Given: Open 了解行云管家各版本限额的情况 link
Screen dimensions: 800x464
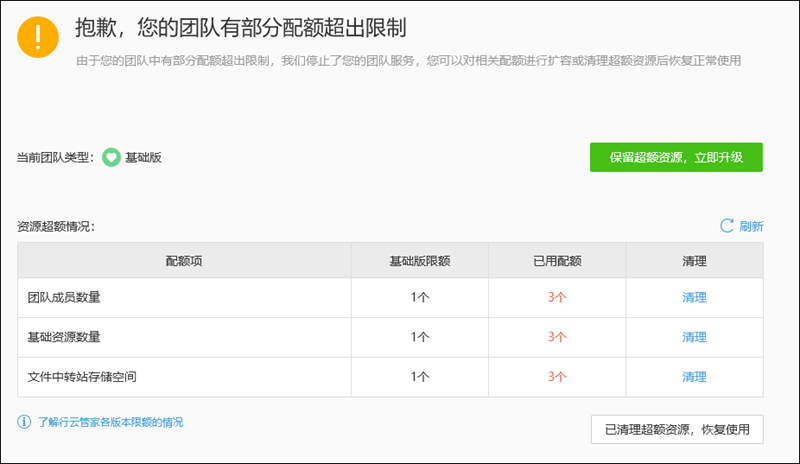Looking at the screenshot, I should click(110, 422).
